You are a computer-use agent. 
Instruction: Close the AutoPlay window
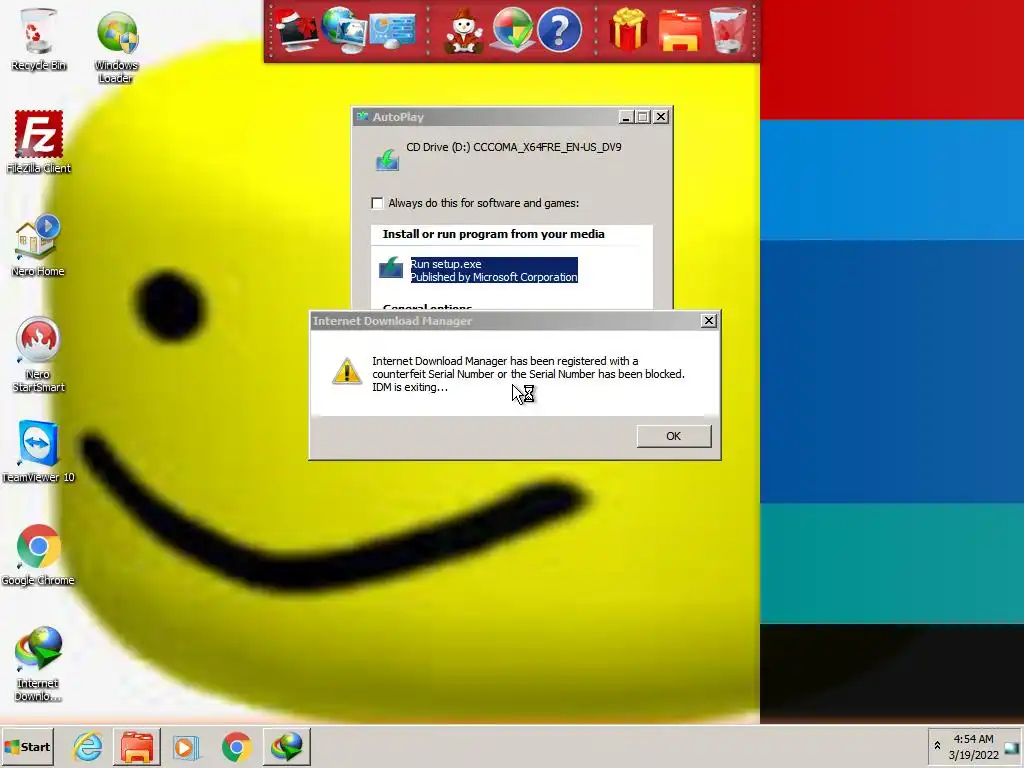(661, 117)
